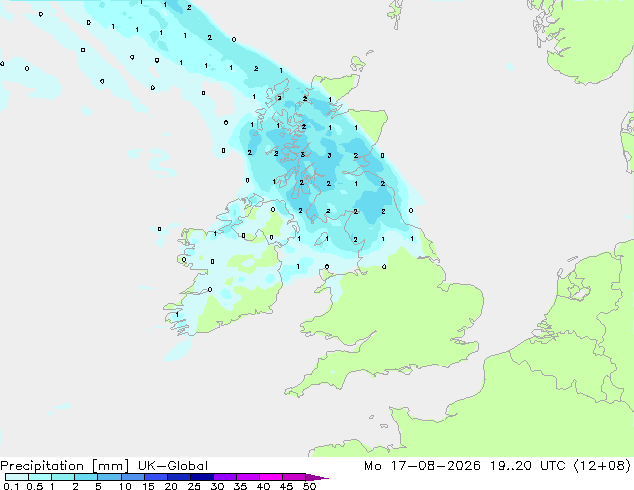Image resolution: width=634 pixels, height=490 pixels.
Task: Click the 'Precipitation [mm]' title text
Action: tap(64, 466)
